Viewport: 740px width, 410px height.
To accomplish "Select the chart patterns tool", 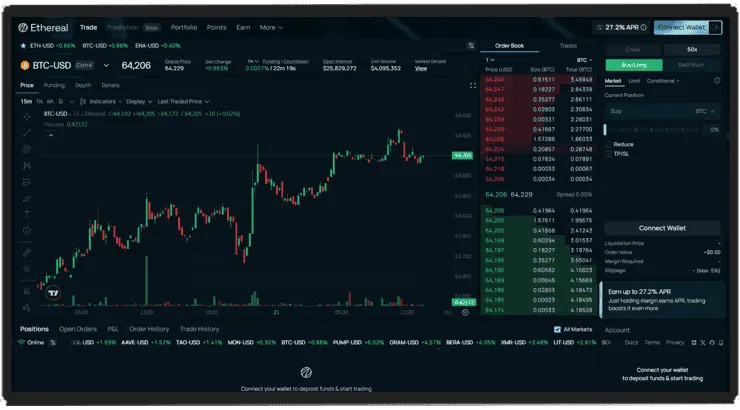I will (x=27, y=166).
